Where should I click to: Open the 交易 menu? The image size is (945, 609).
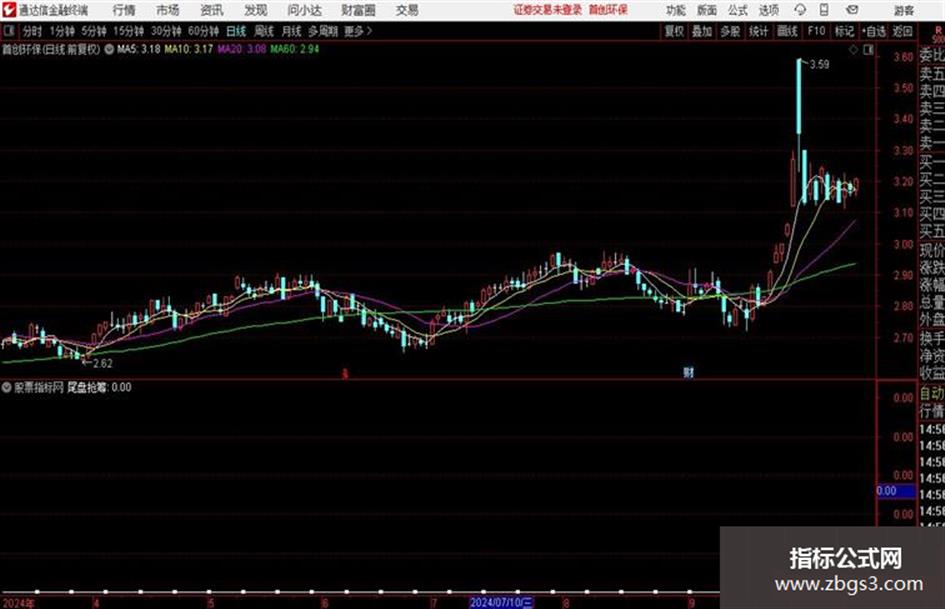coord(407,10)
